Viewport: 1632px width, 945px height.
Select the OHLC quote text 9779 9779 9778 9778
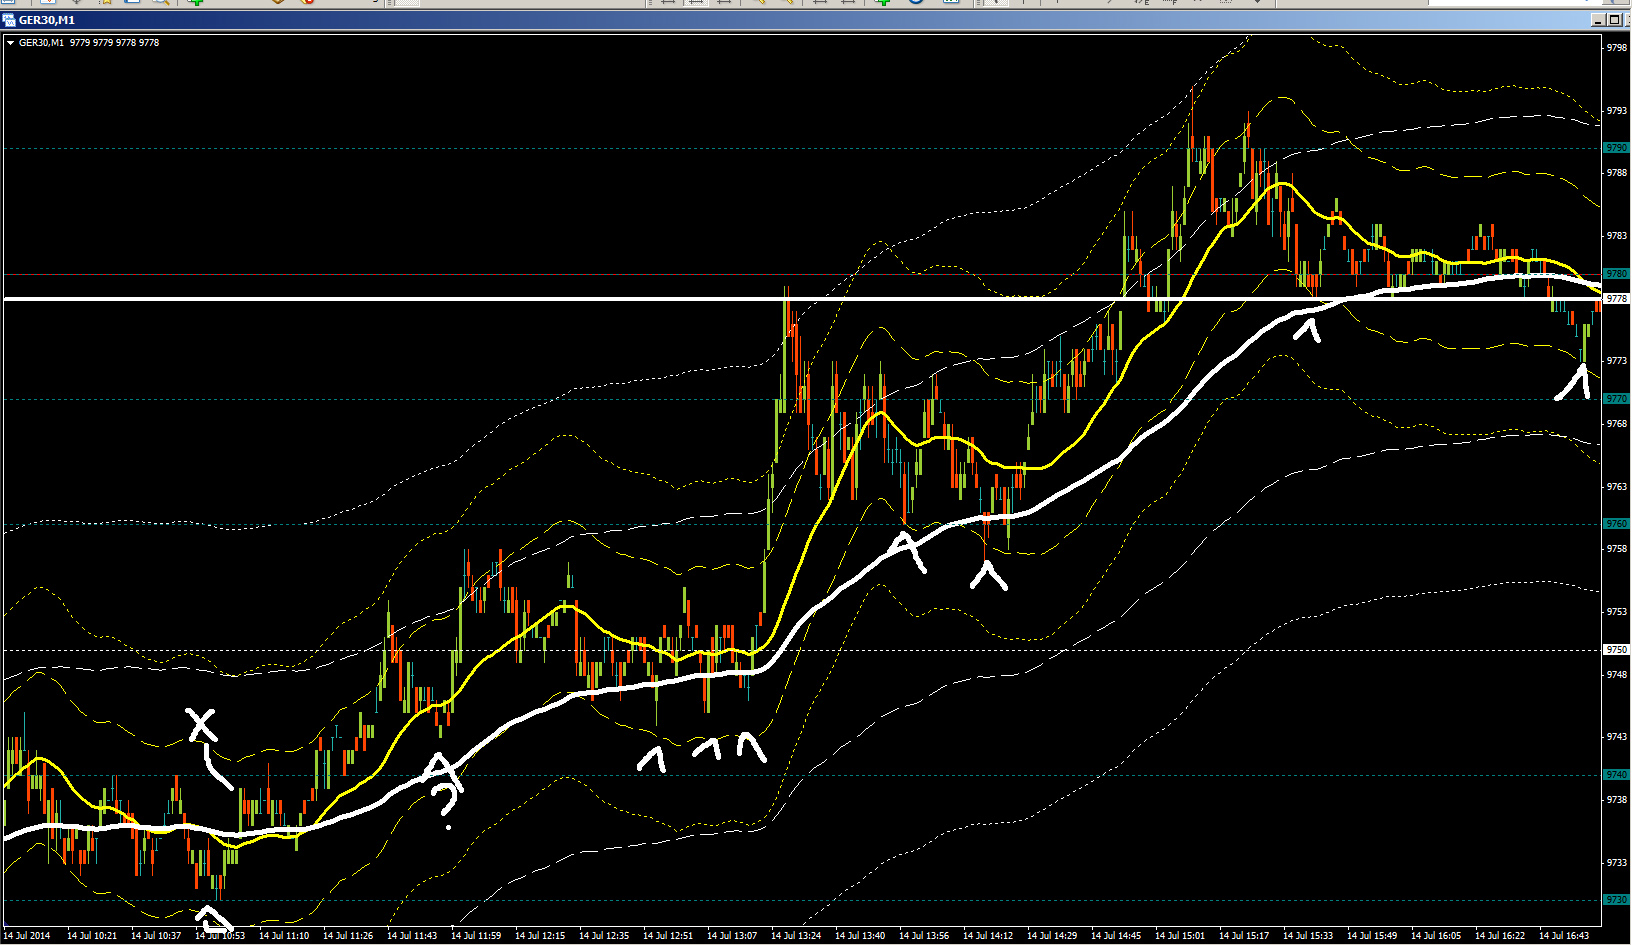[114, 43]
